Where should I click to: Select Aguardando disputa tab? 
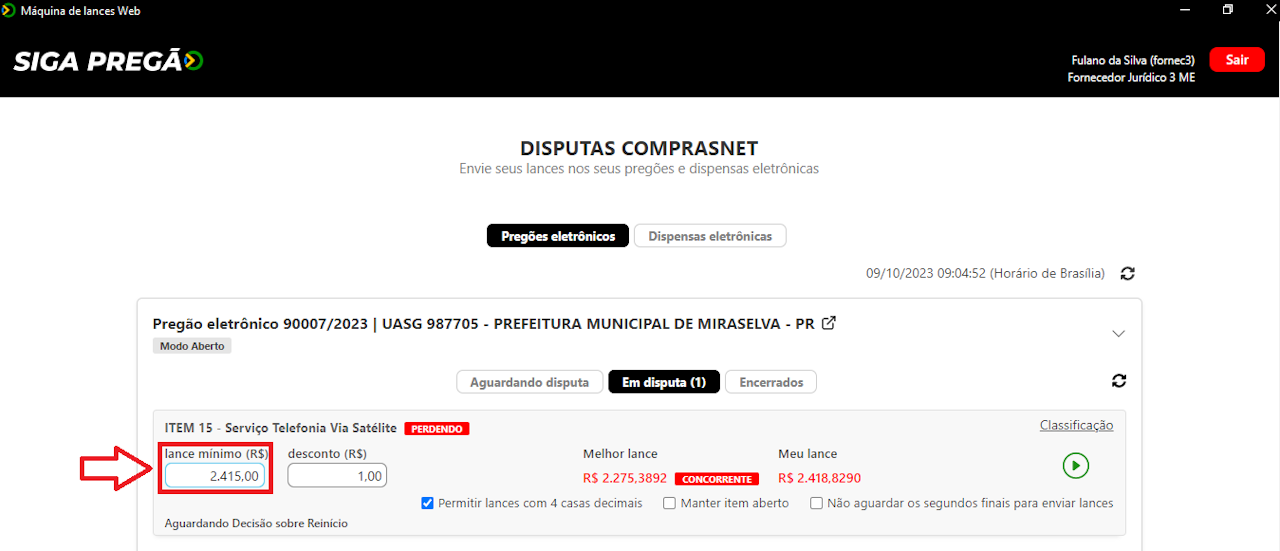click(530, 382)
